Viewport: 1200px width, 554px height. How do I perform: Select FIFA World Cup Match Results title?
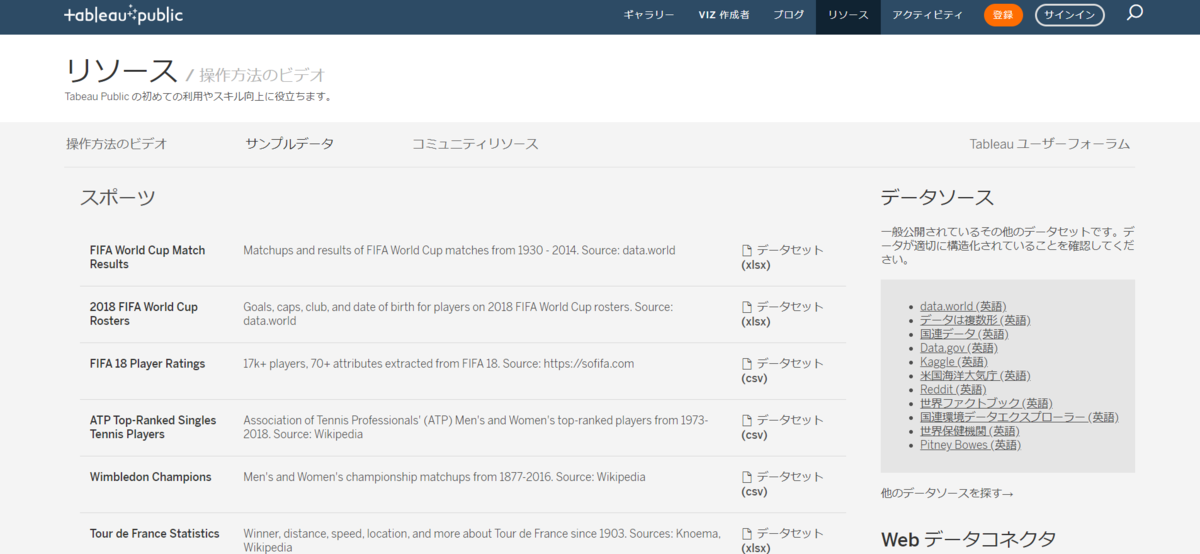[x=147, y=257]
